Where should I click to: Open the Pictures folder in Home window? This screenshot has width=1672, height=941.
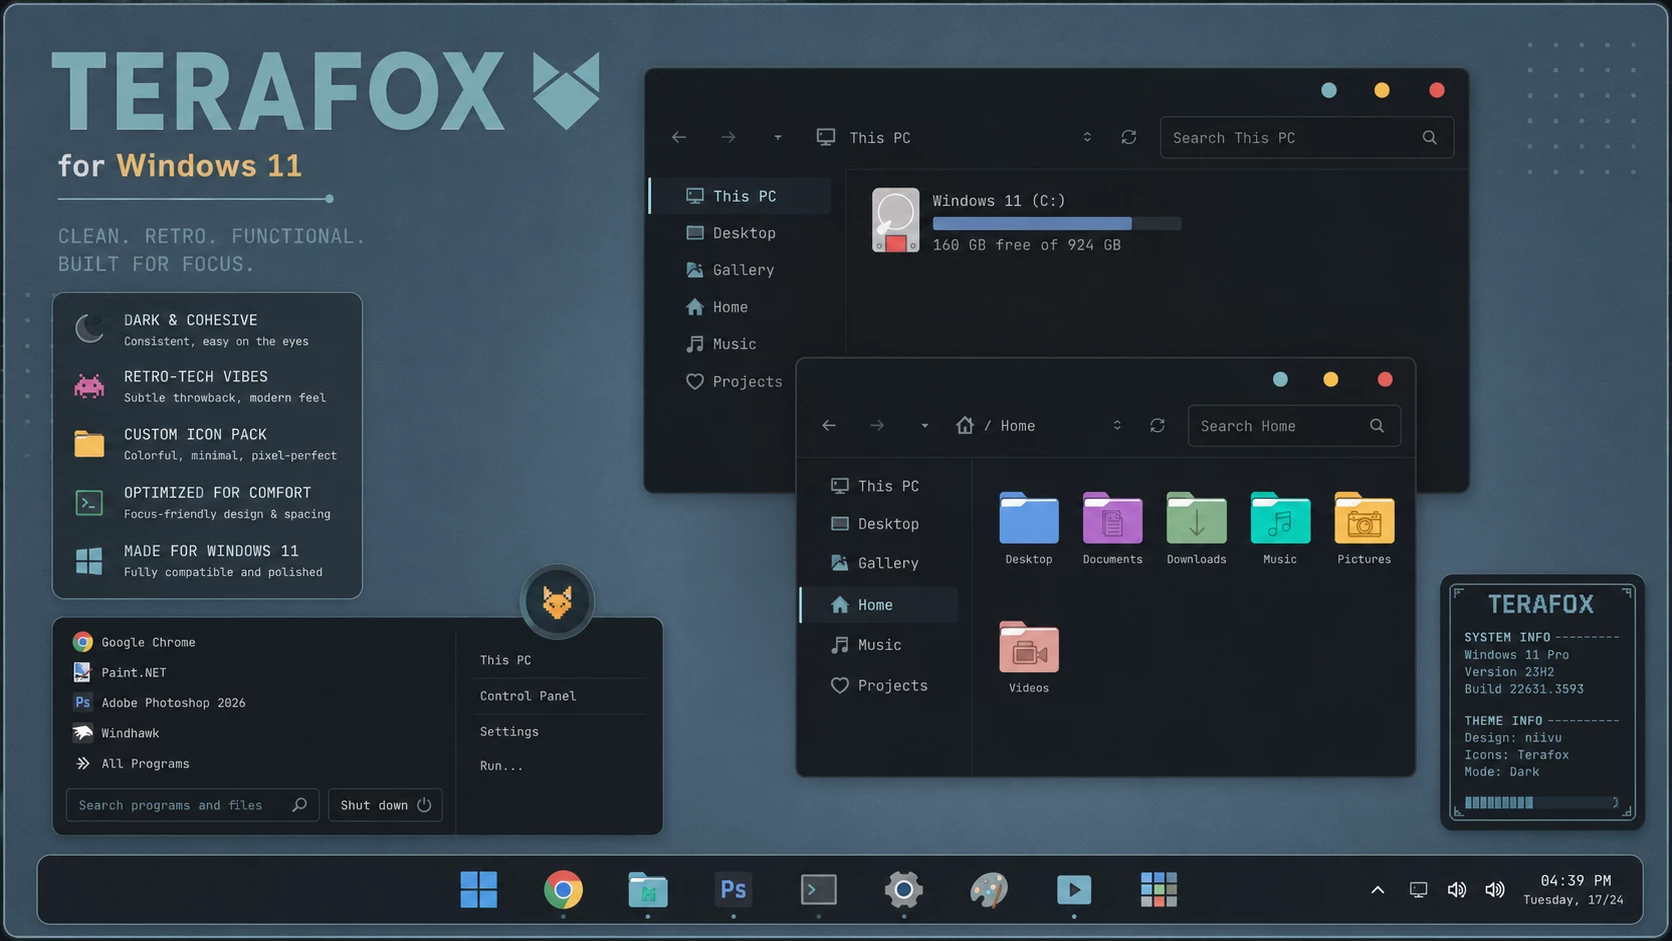(x=1364, y=528)
